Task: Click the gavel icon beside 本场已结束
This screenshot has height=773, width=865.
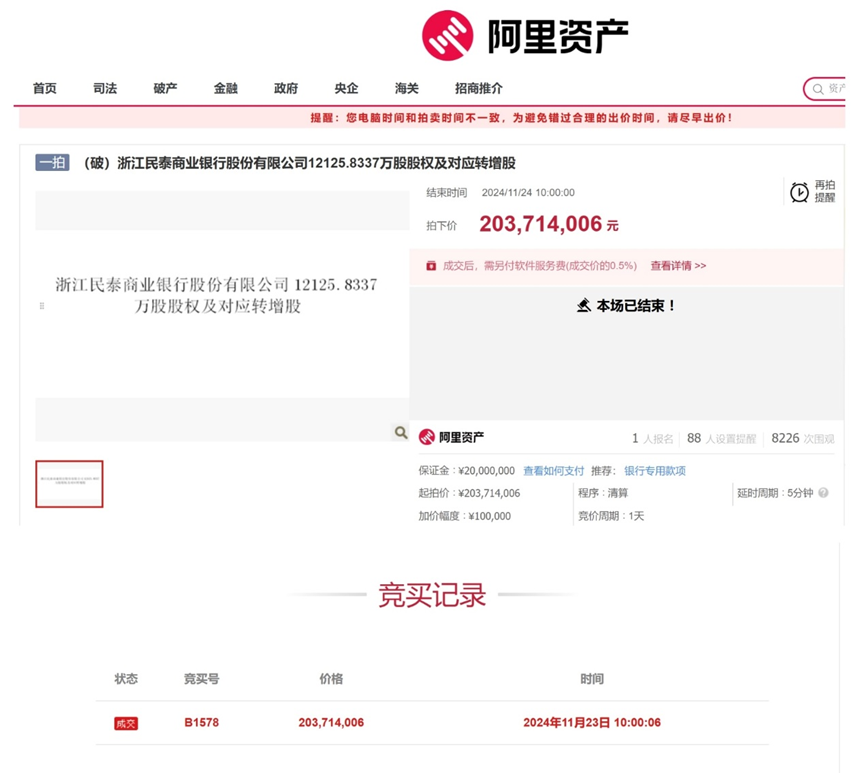Action: 584,305
